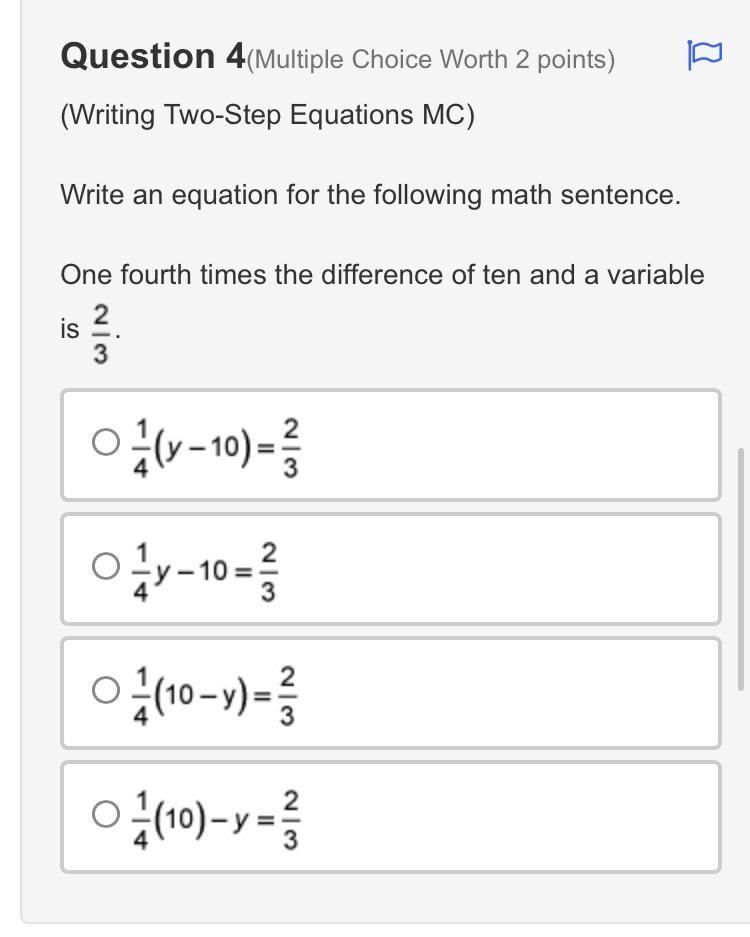Click the Write an equation instruction text
750x937 pixels.
[x=371, y=195]
